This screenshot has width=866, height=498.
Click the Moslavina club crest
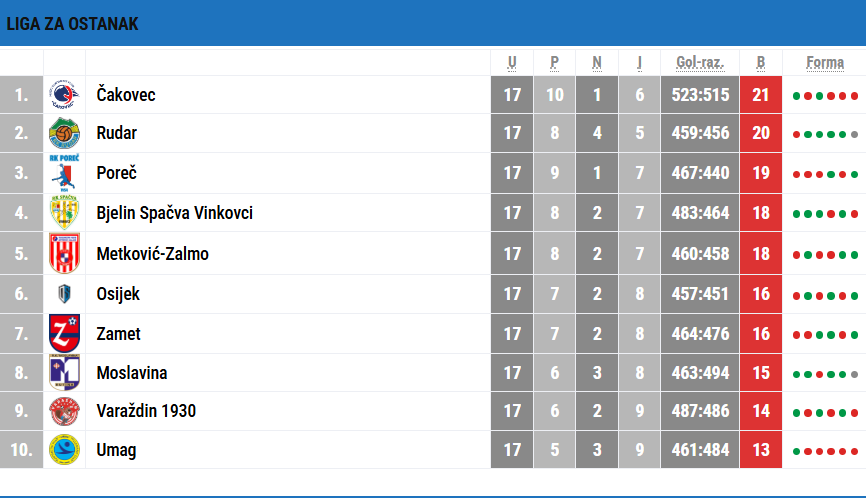click(x=64, y=373)
